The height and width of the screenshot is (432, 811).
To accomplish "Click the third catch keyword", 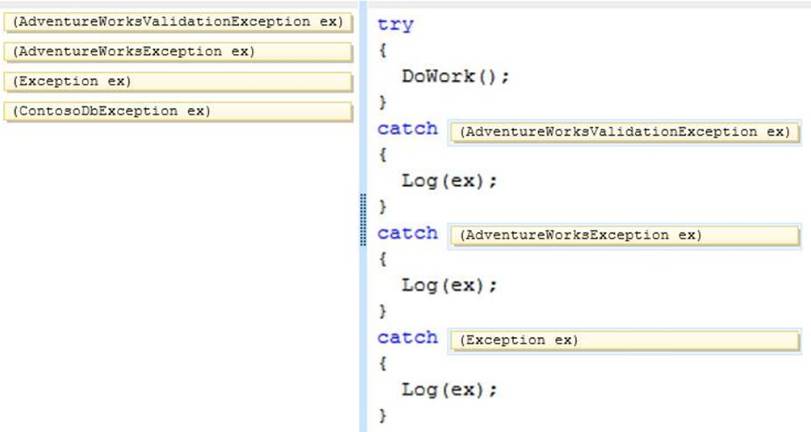I will pyautogui.click(x=407, y=338).
